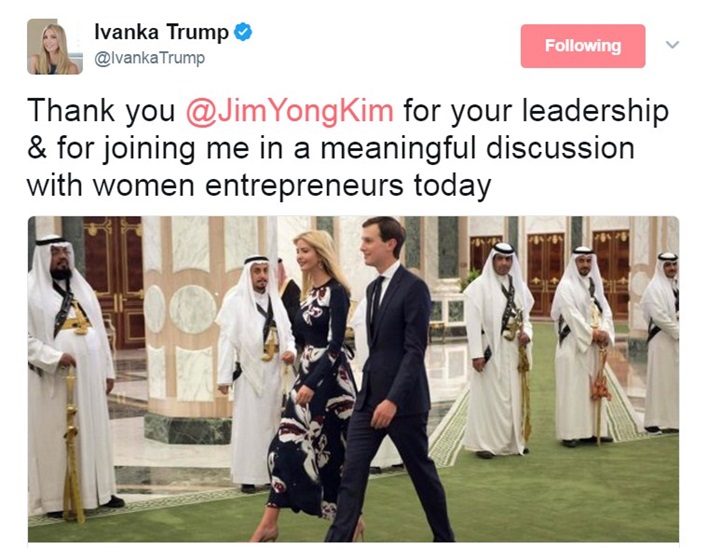The image size is (720, 548).
Task: Follow the @JimYongKim mention link
Action: click(289, 111)
